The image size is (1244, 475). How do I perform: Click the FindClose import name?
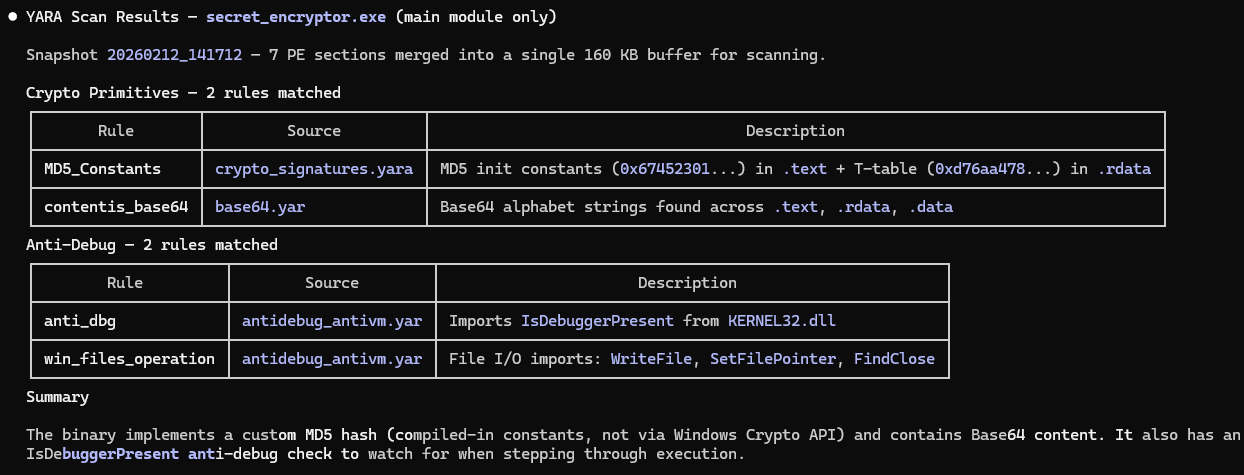894,358
